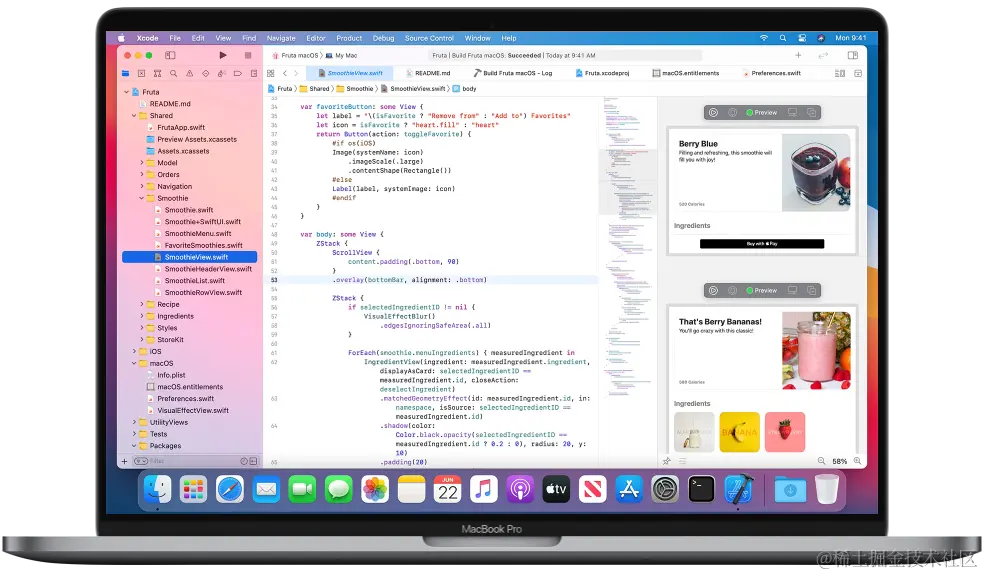Open the Test navigator diamond icon
Image resolution: width=984 pixels, height=576 pixels.
pos(206,73)
